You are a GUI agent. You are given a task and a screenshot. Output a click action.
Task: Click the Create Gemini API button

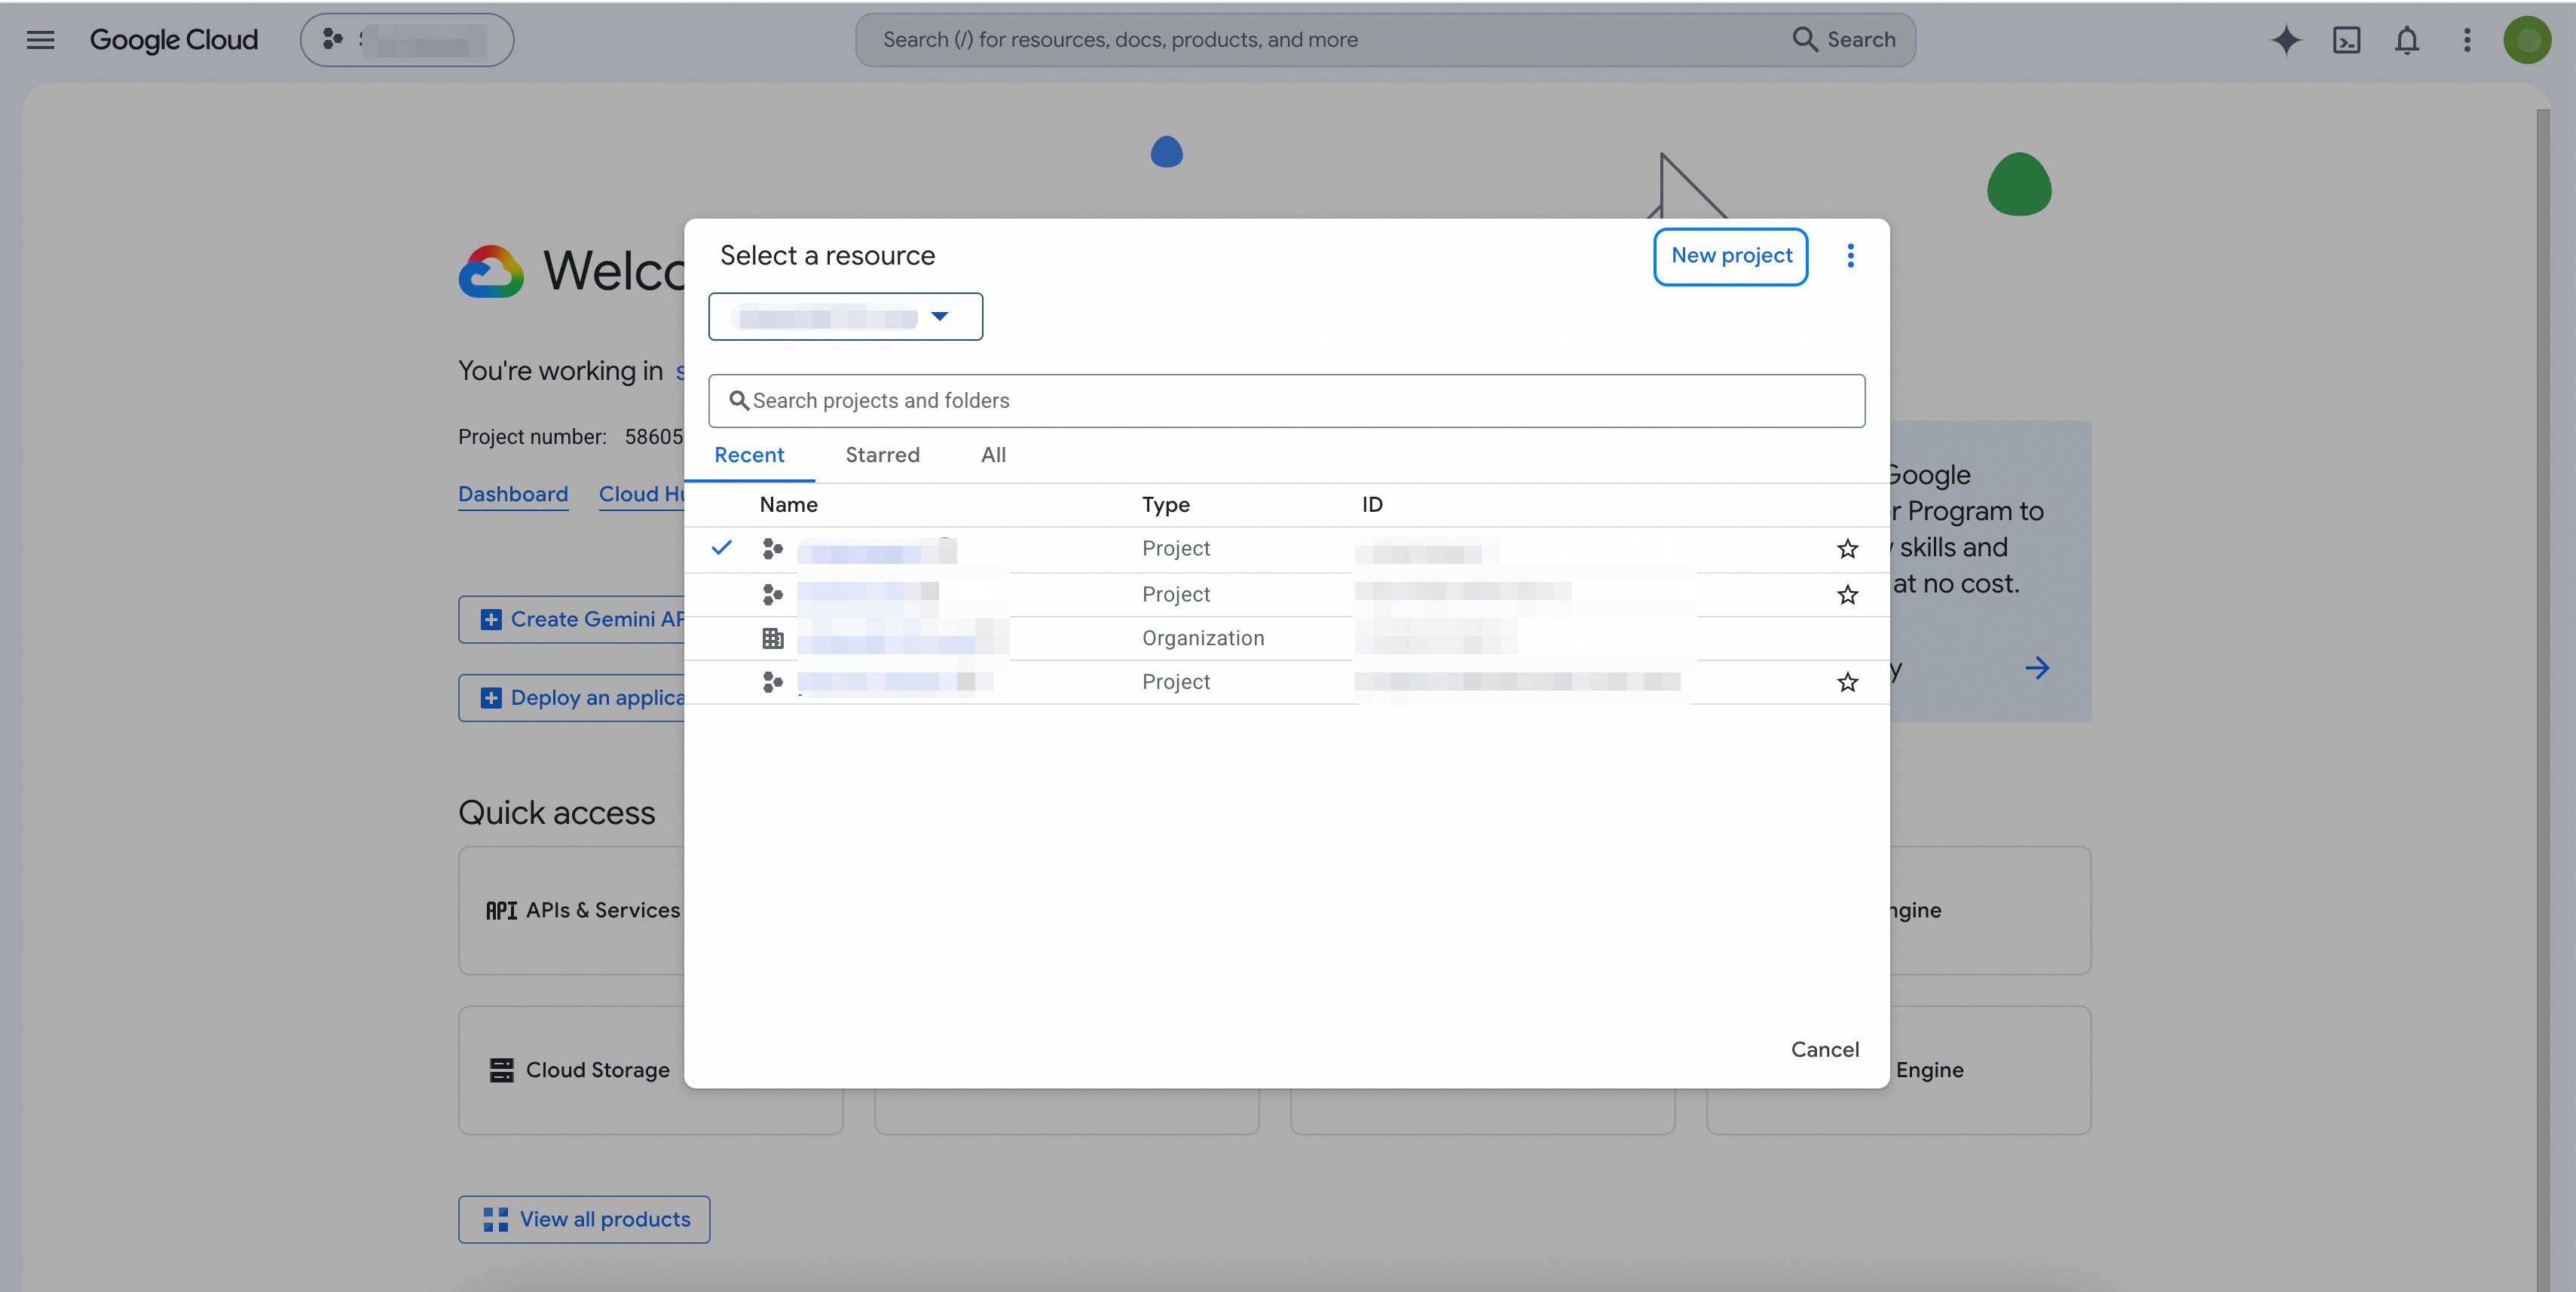(x=572, y=619)
